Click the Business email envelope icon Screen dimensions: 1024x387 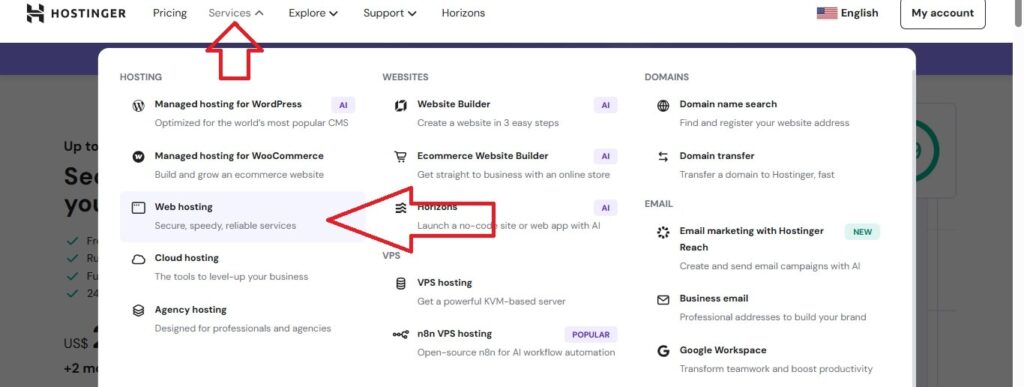point(663,300)
